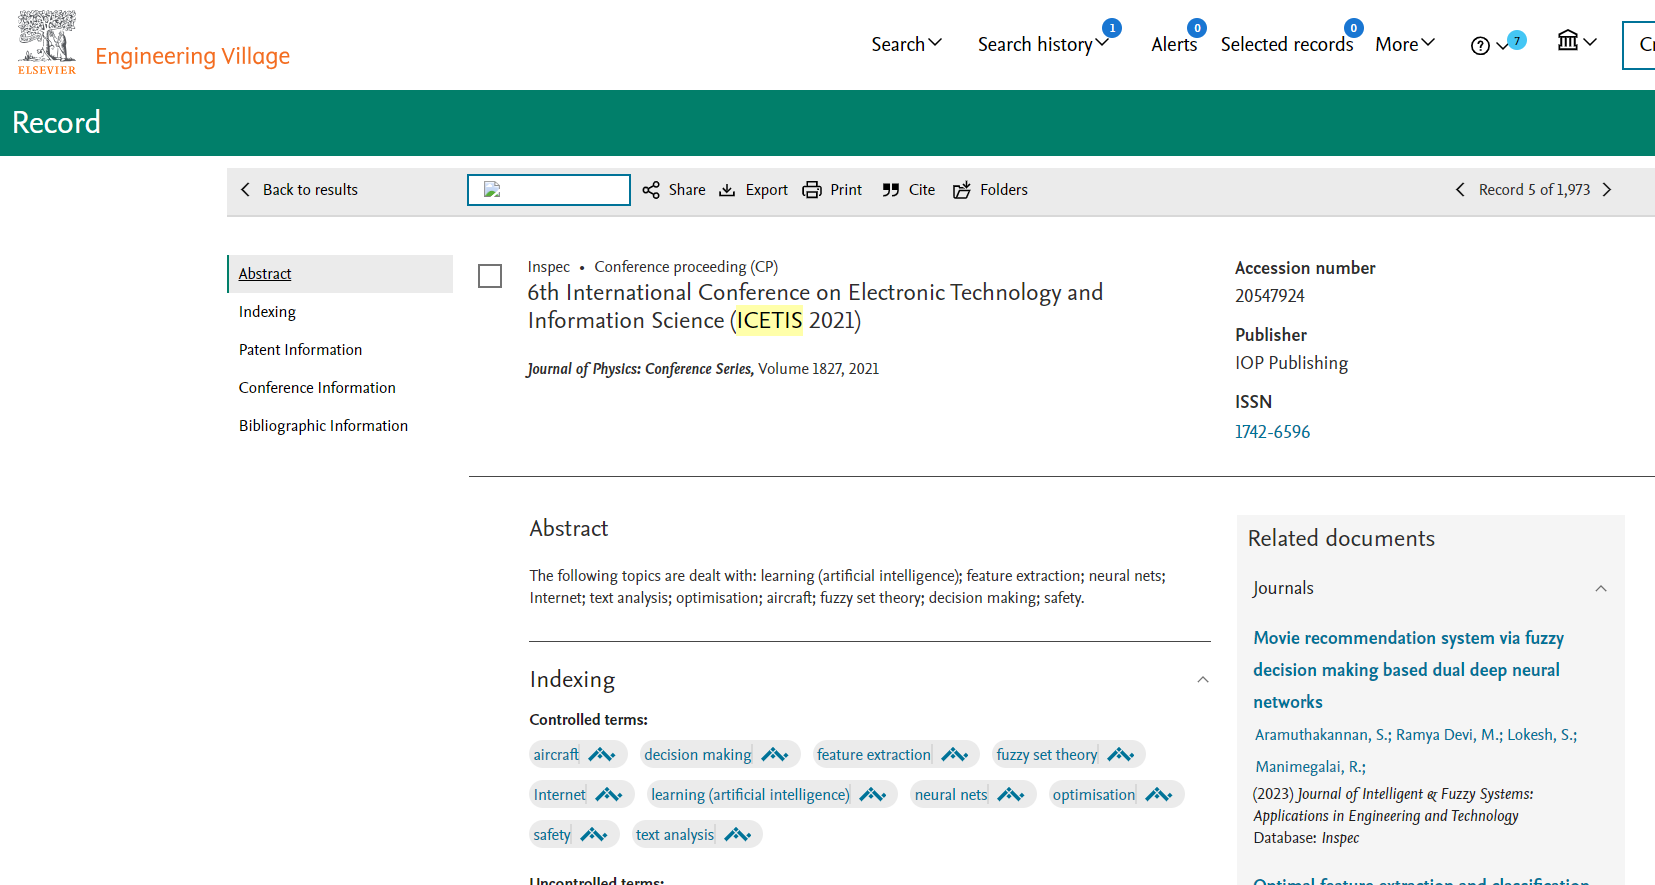
Task: Click the ISSN 1742-6596 link
Action: coord(1272,432)
